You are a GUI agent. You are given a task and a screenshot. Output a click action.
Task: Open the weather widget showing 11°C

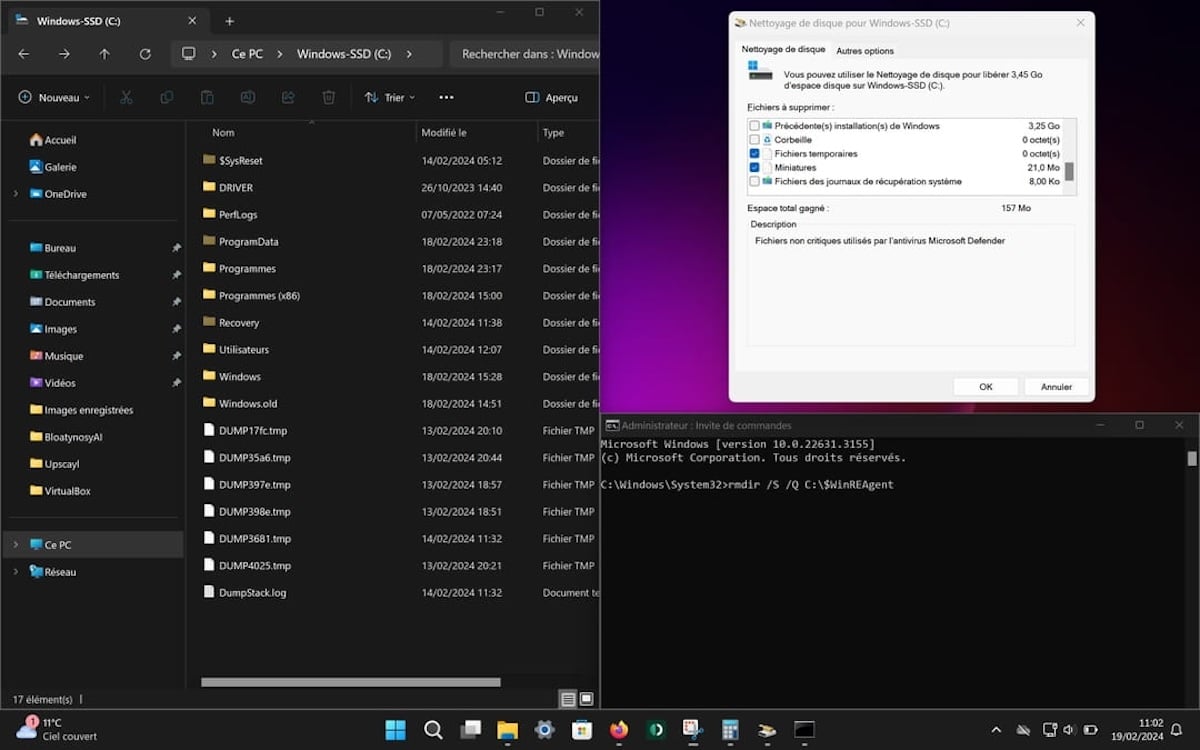tap(57, 729)
